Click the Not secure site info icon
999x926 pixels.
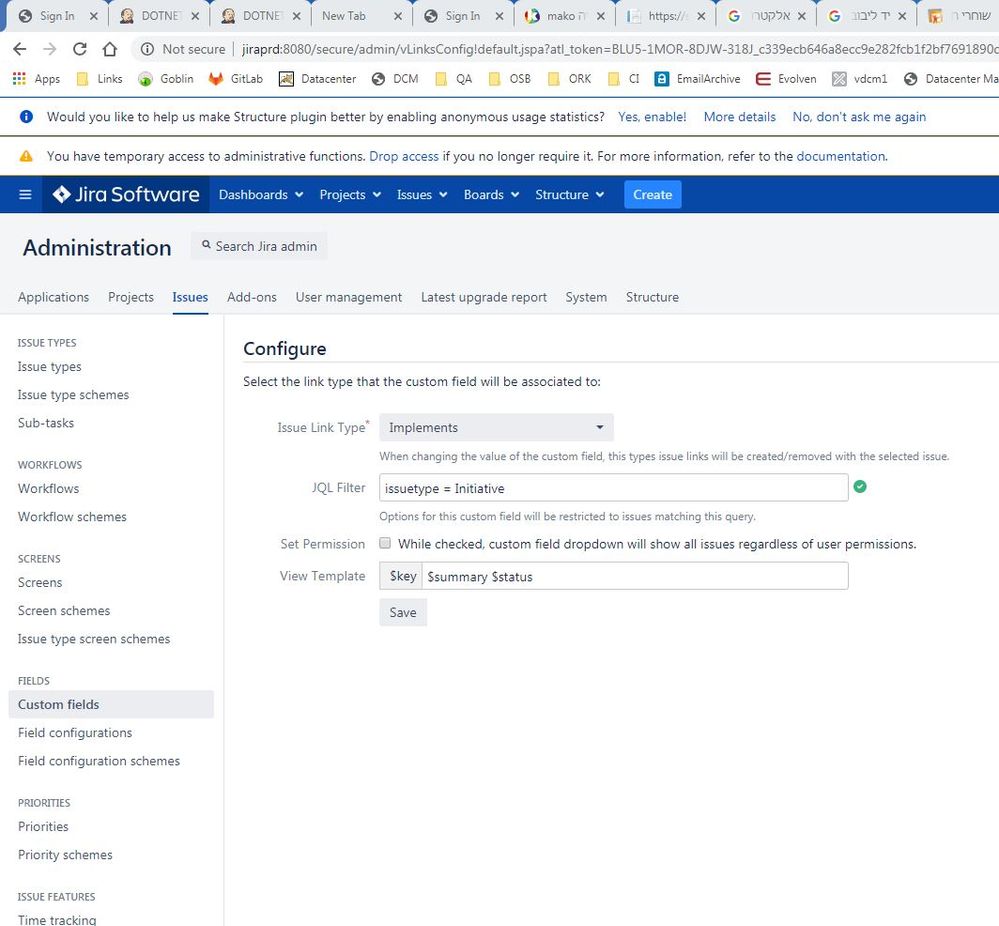[x=147, y=49]
